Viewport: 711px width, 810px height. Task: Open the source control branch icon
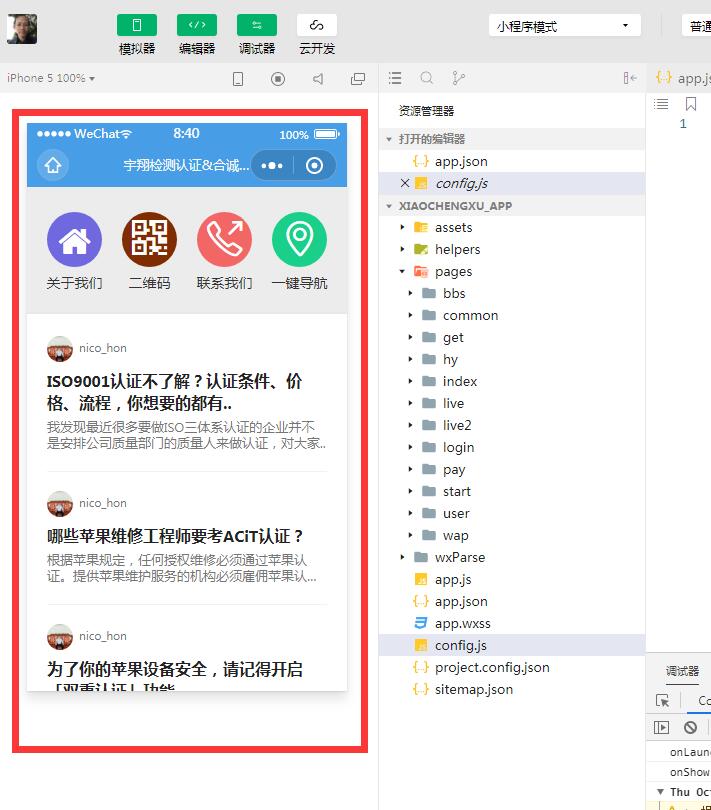point(459,78)
